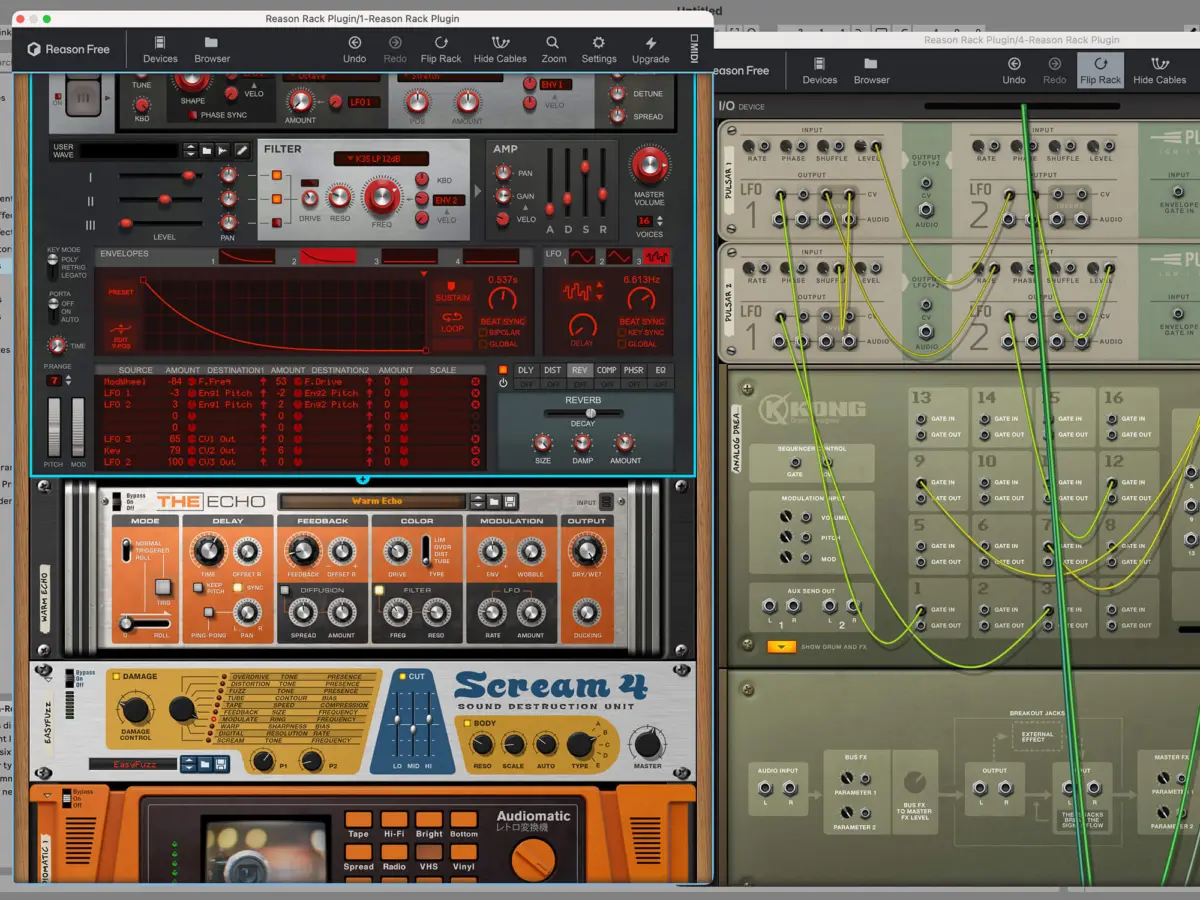
Task: Click the Undo arrow in left toolbar
Action: coord(354,49)
